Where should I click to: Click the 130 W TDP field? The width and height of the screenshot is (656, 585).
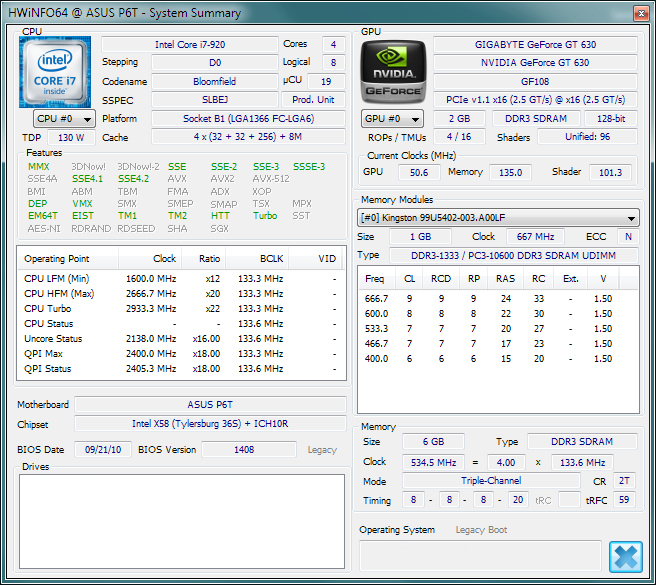pos(71,138)
